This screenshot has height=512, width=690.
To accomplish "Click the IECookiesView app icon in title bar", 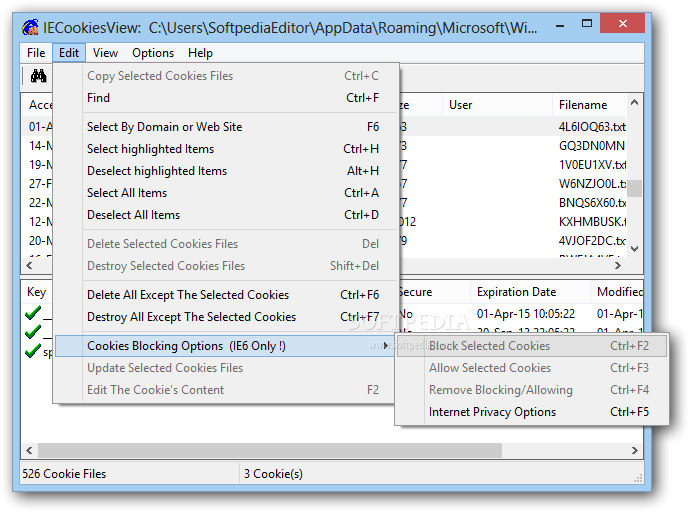I will 30,27.
